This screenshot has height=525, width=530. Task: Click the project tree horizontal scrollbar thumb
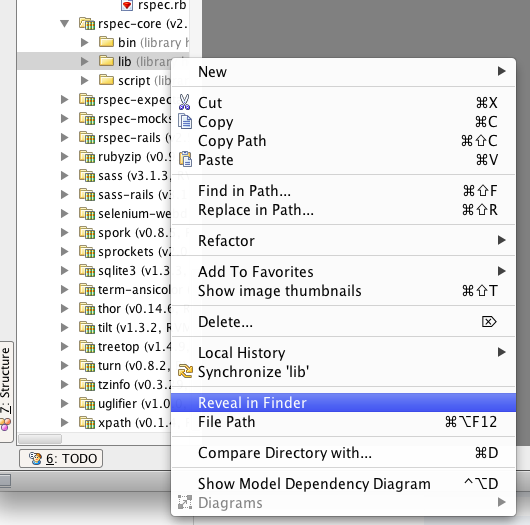point(40,439)
